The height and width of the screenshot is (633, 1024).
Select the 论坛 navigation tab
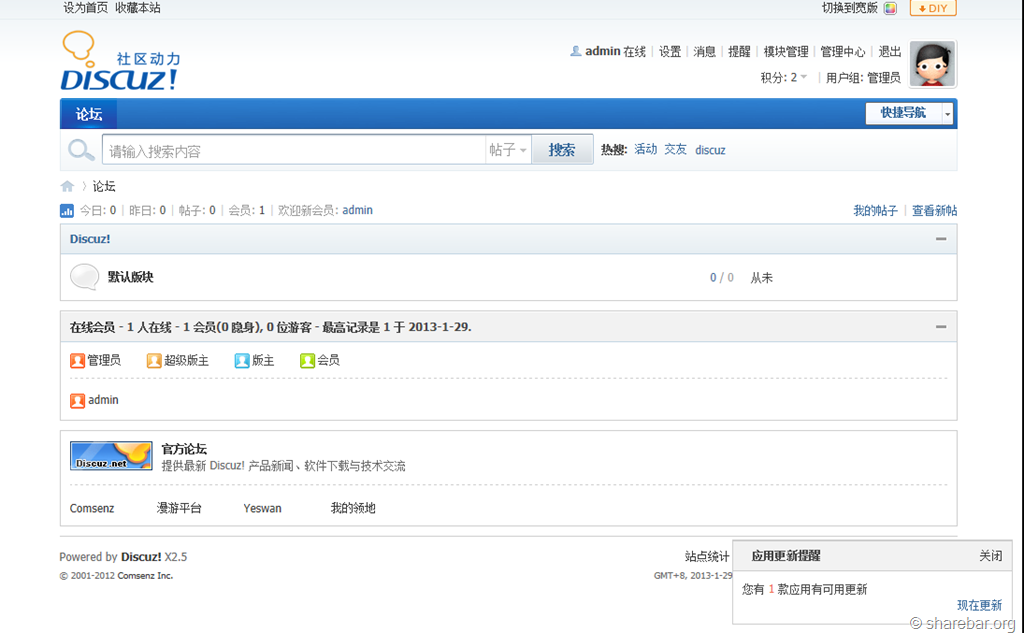click(89, 114)
